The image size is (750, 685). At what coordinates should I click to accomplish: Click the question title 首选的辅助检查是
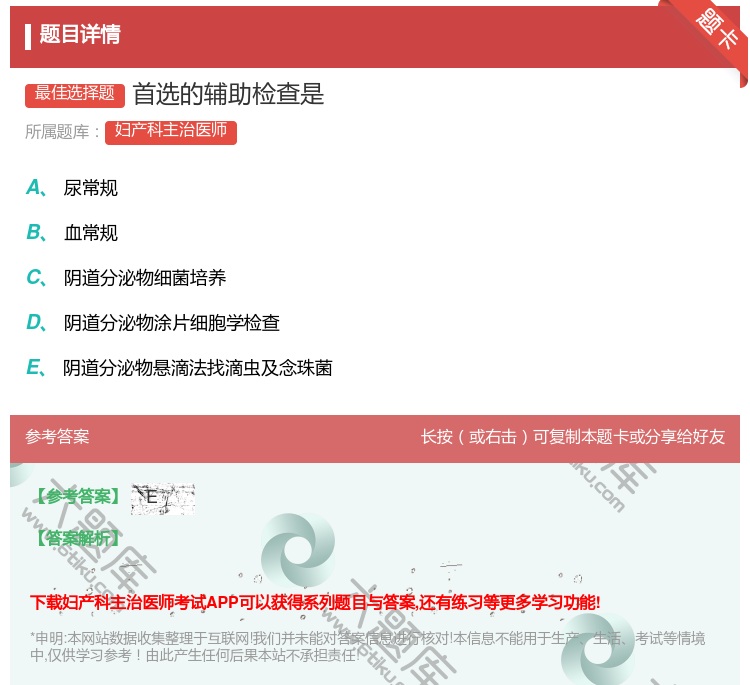(228, 94)
